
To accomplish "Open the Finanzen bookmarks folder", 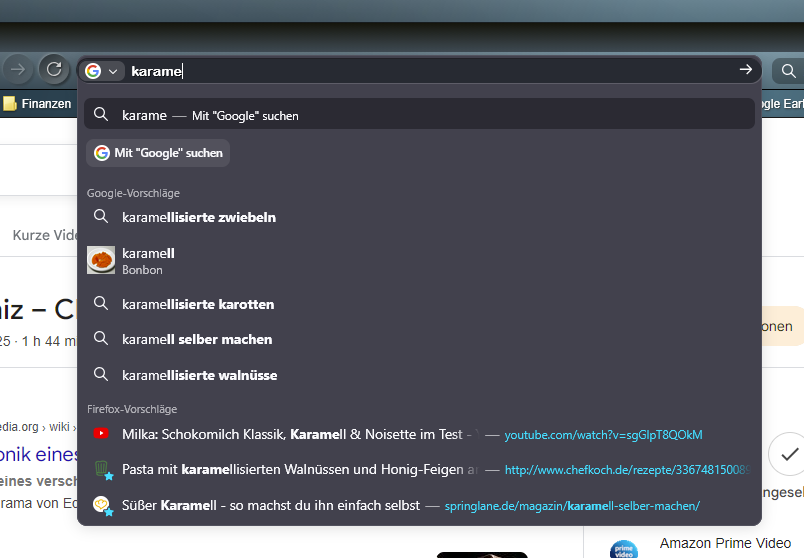I will pyautogui.click(x=37, y=104).
